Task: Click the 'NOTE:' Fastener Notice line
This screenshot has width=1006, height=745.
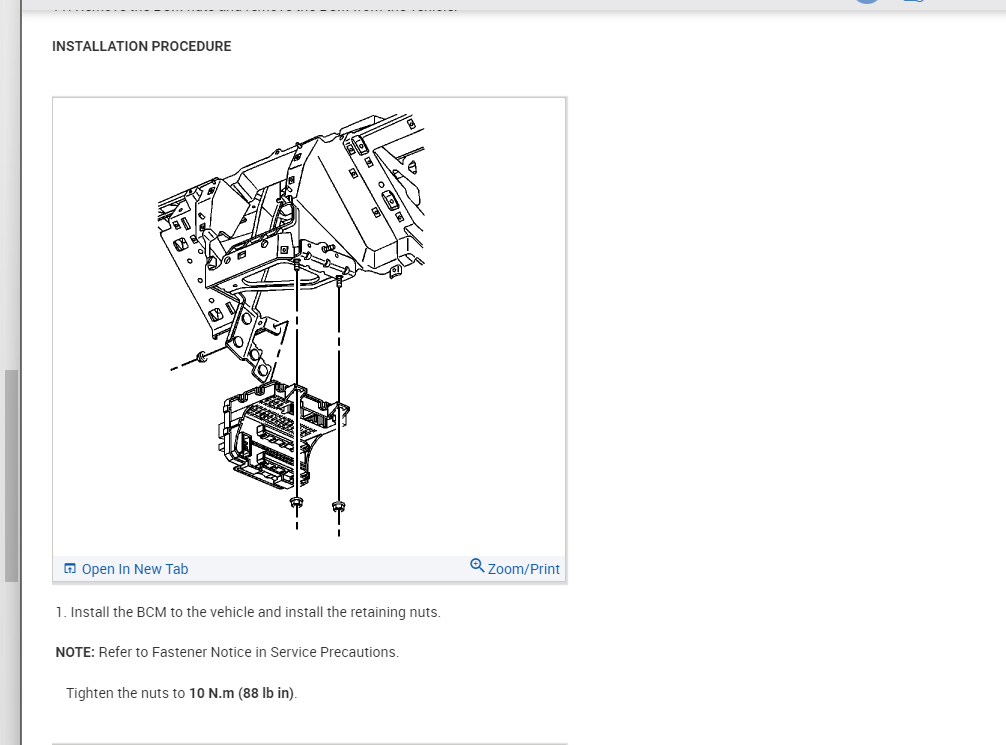Action: pos(227,652)
